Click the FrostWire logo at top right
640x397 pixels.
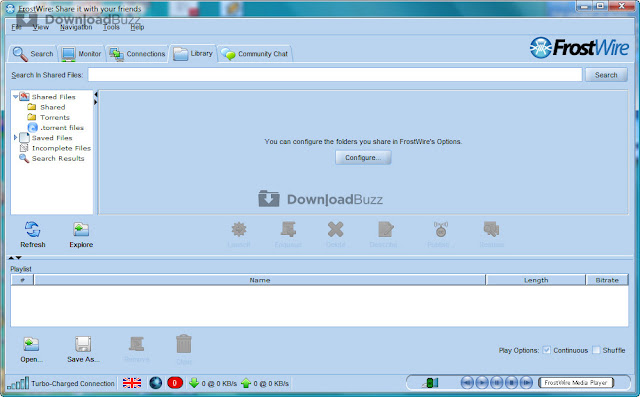click(x=580, y=48)
